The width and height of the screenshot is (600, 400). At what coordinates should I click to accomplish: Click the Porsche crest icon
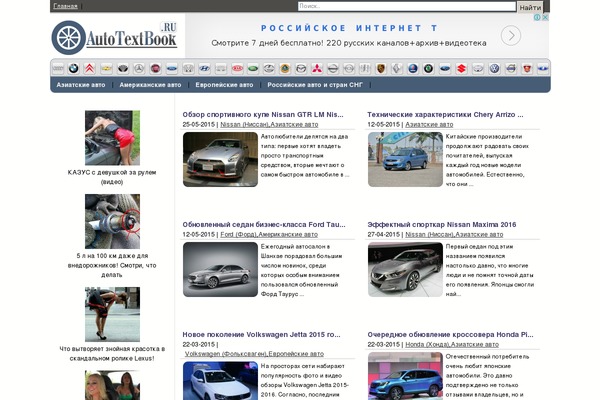pyautogui.click(x=381, y=68)
